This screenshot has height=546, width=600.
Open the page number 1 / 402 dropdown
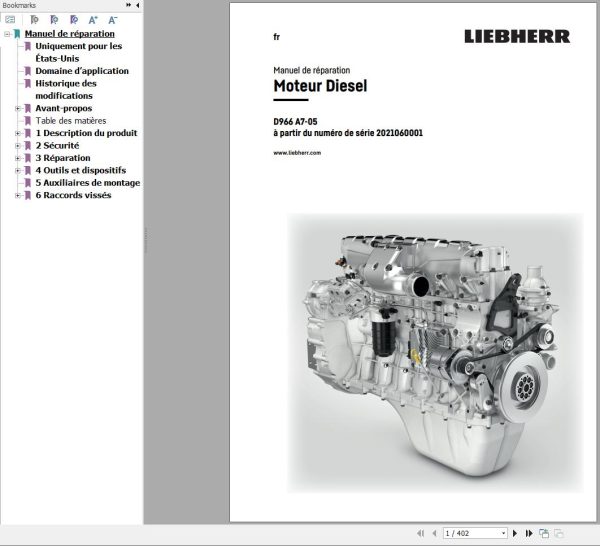point(504,533)
